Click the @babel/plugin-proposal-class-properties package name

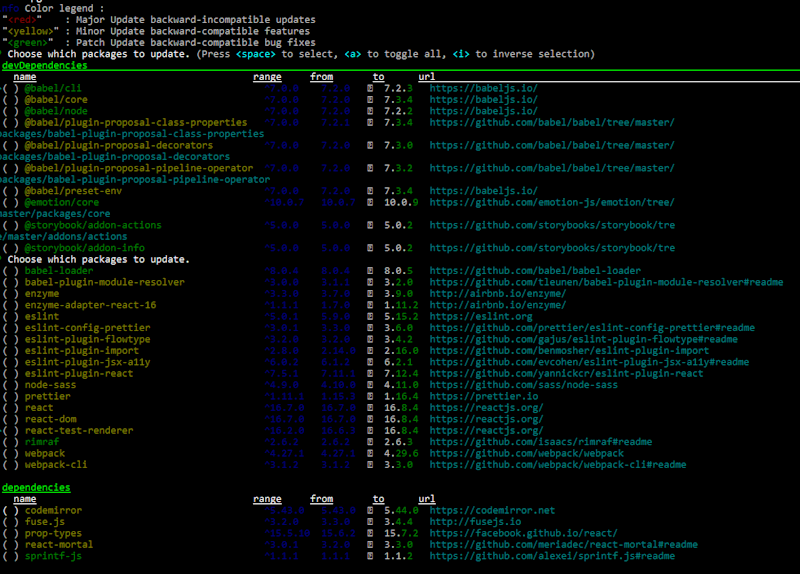pyautogui.click(x=136, y=122)
